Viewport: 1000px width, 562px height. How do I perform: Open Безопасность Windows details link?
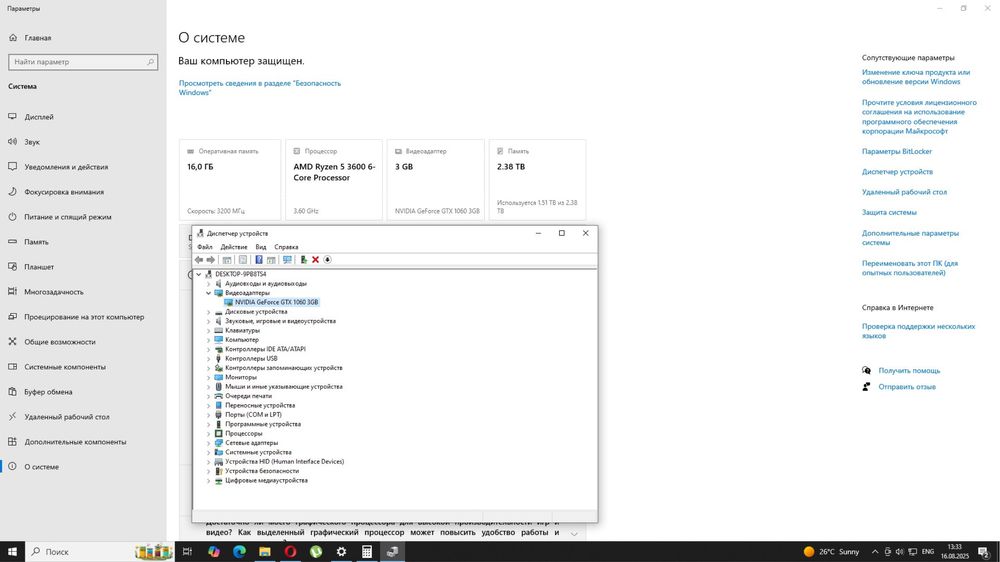pyautogui.click(x=260, y=87)
